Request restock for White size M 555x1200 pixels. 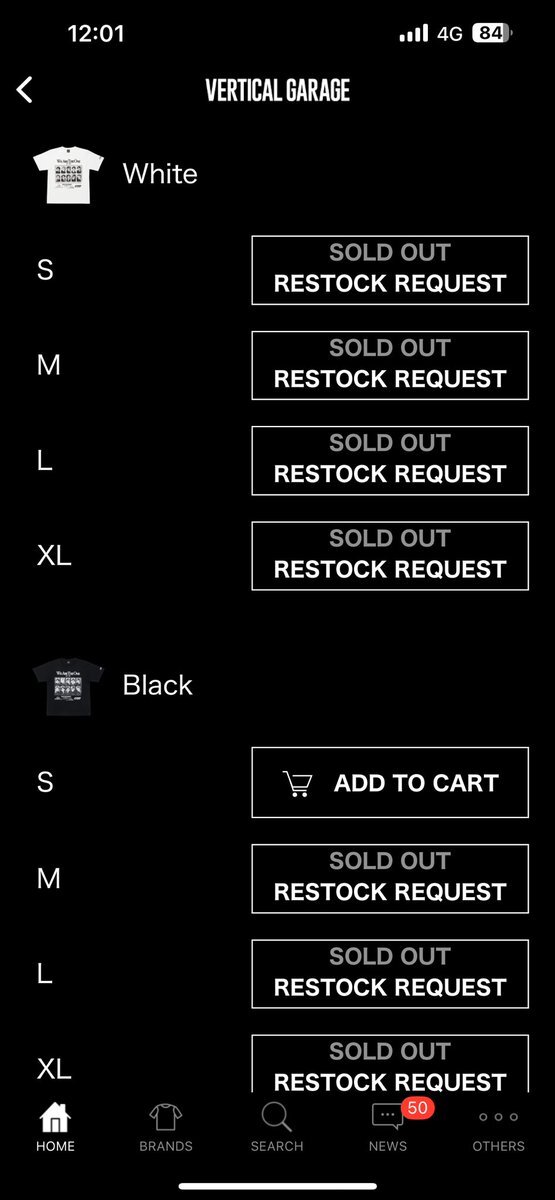[390, 365]
